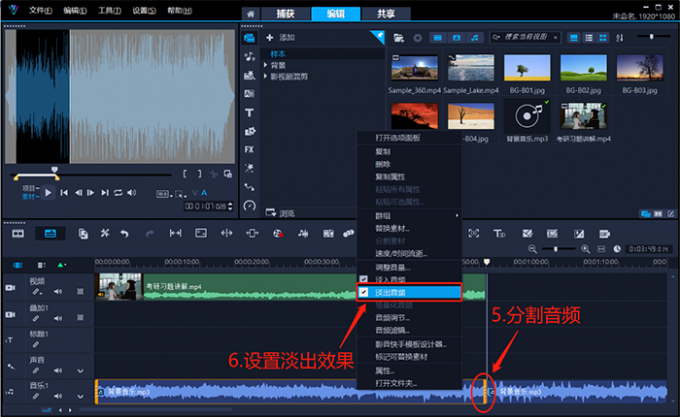Image resolution: width=680 pixels, height=417 pixels.
Task: Uncheck 淡入音频 fade-in option
Action: (363, 279)
